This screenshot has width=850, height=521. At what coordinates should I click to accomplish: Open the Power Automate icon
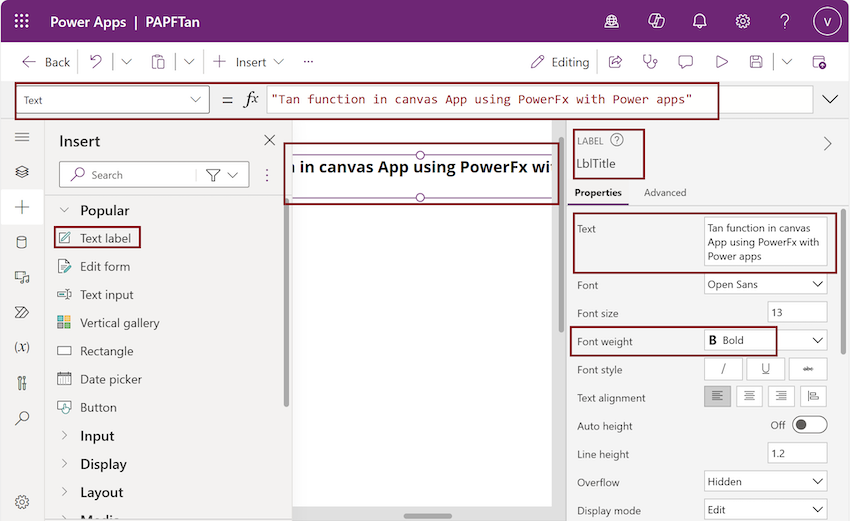[x=22, y=312]
